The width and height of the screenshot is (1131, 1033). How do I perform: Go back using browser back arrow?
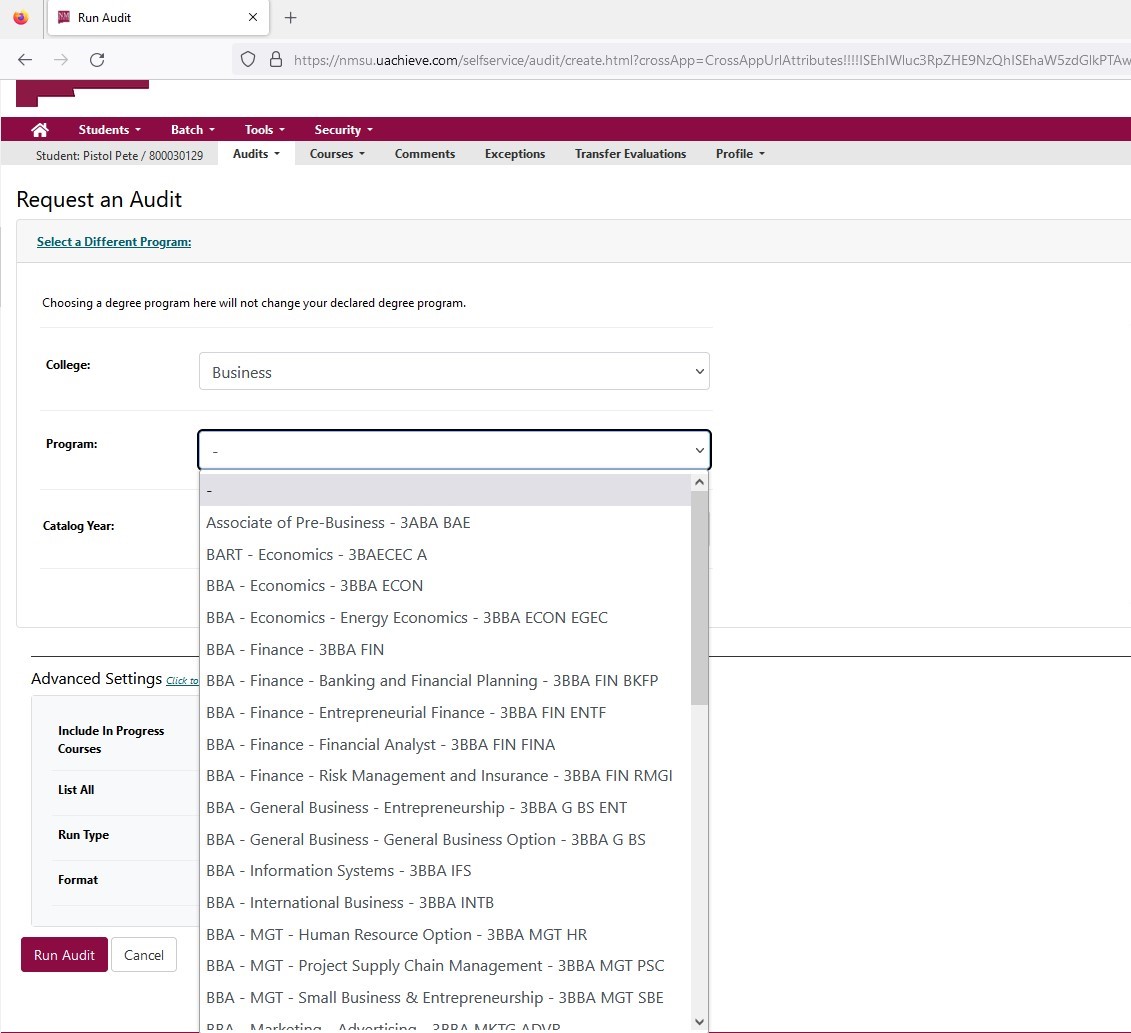[x=25, y=60]
